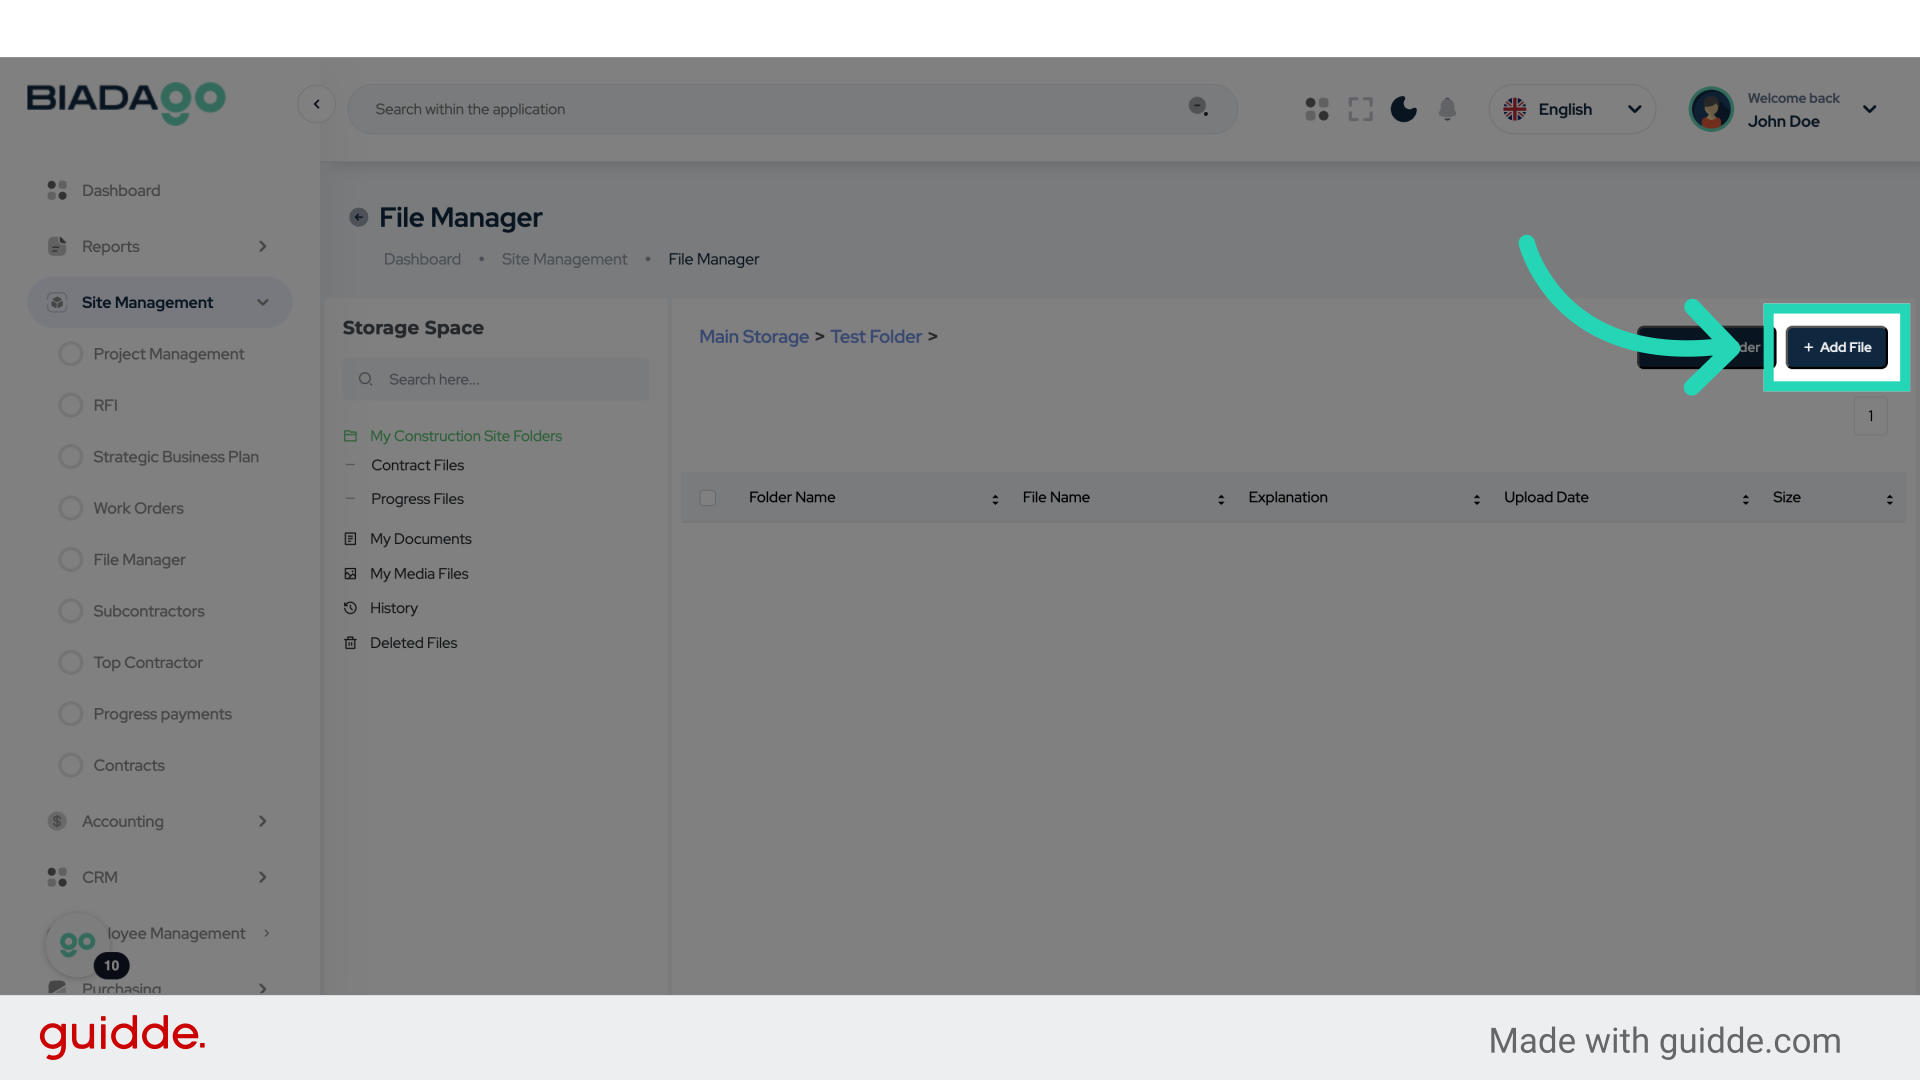Collapse sidebar with chevron button
This screenshot has height=1080, width=1920.
click(x=316, y=104)
